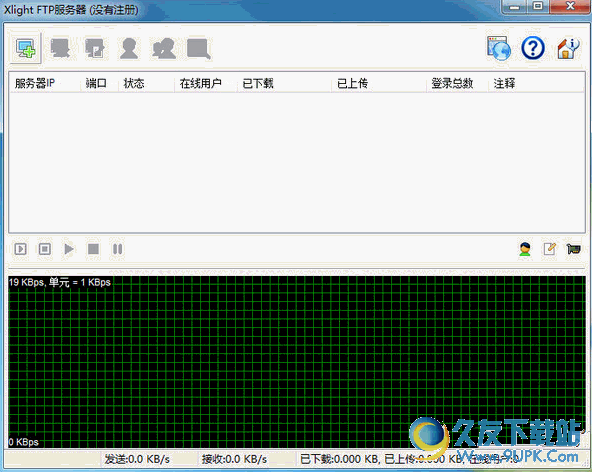Viewport: 592px width, 472px height.
Task: Click the 已下载:0.000 KB status text
Action: click(x=339, y=459)
